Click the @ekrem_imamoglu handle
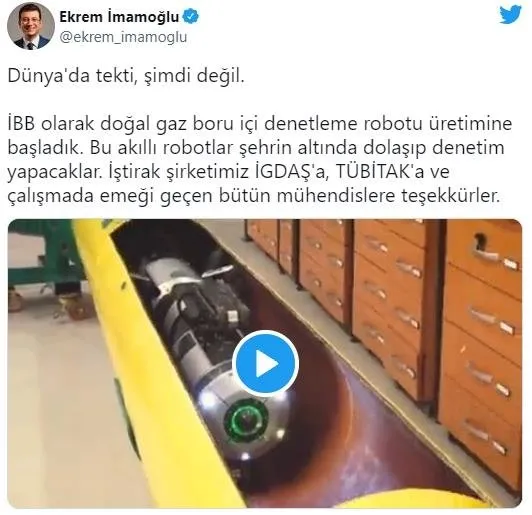This screenshot has width=532, height=515. (123, 37)
